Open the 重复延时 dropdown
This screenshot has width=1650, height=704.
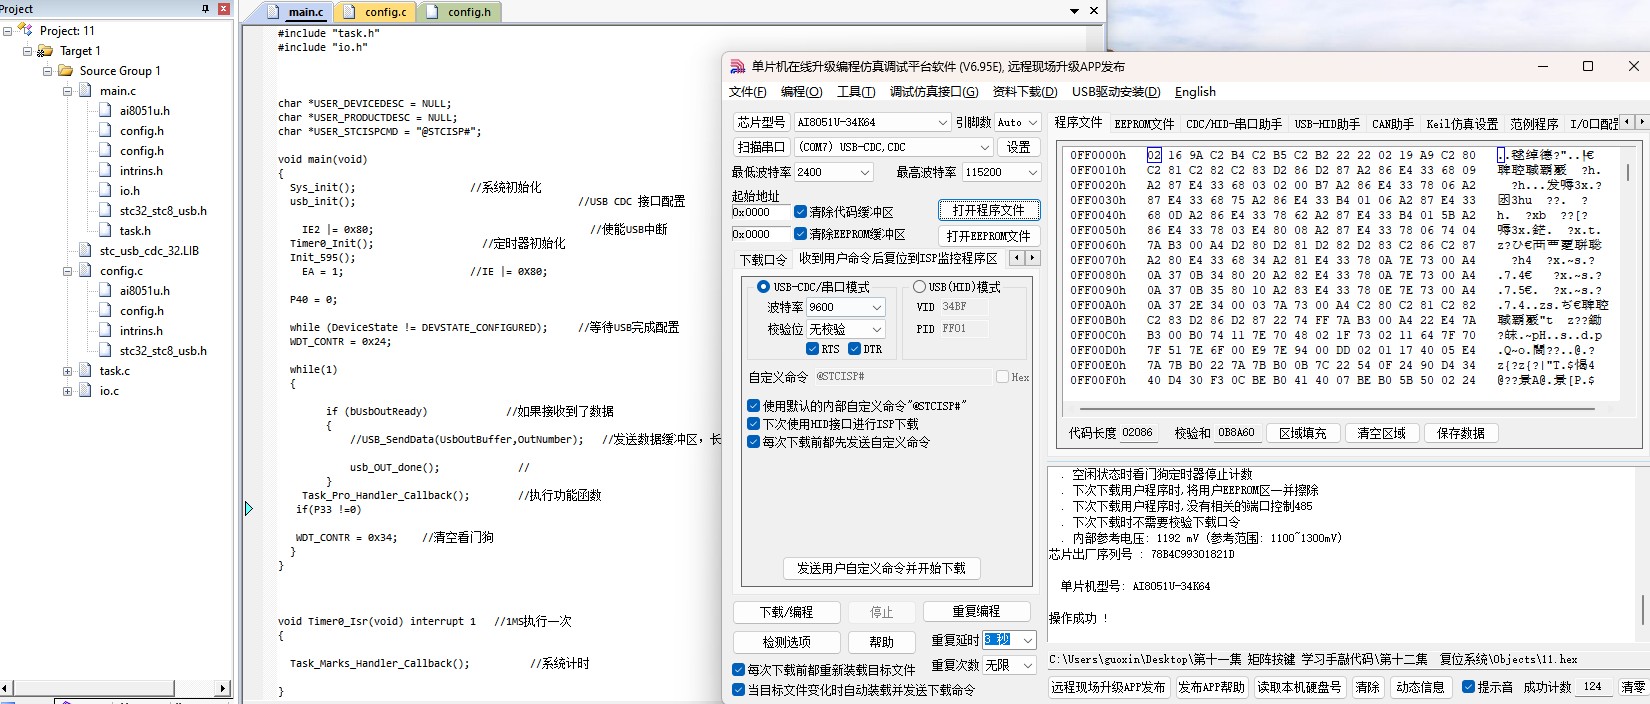pyautogui.click(x=1027, y=640)
